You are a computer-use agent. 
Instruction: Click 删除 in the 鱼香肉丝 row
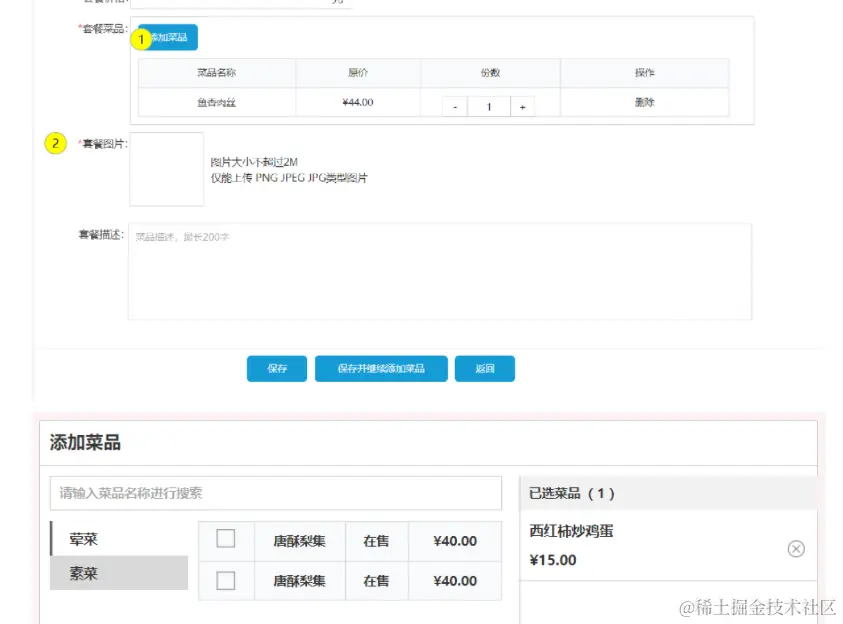[644, 102]
